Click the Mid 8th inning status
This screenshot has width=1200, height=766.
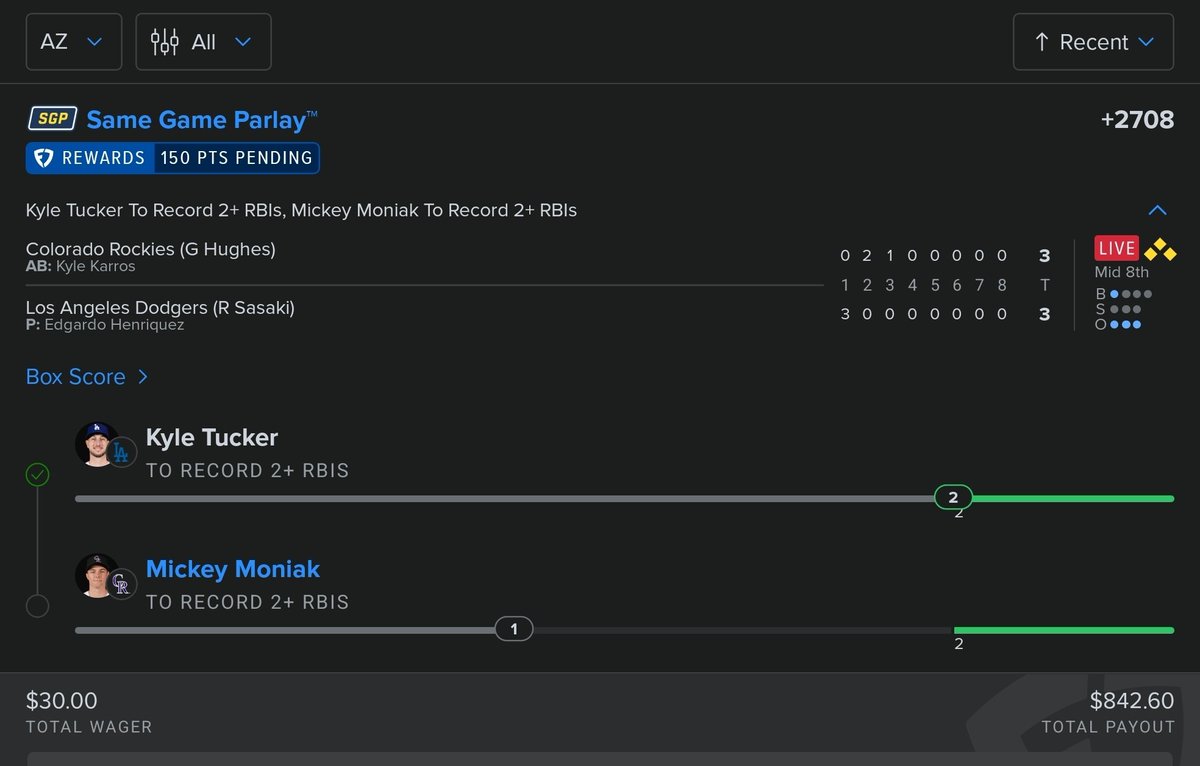[1122, 272]
